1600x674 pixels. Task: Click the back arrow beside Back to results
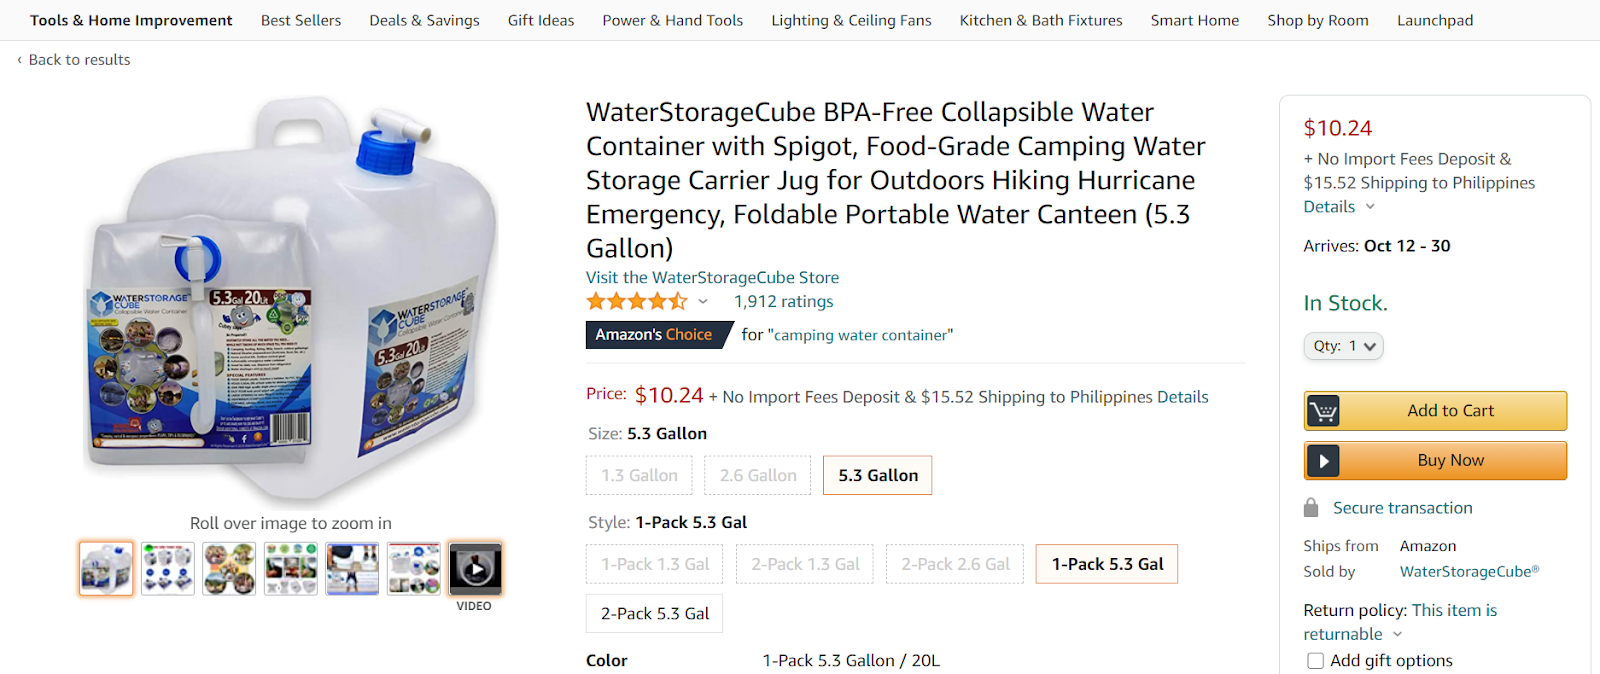(19, 60)
